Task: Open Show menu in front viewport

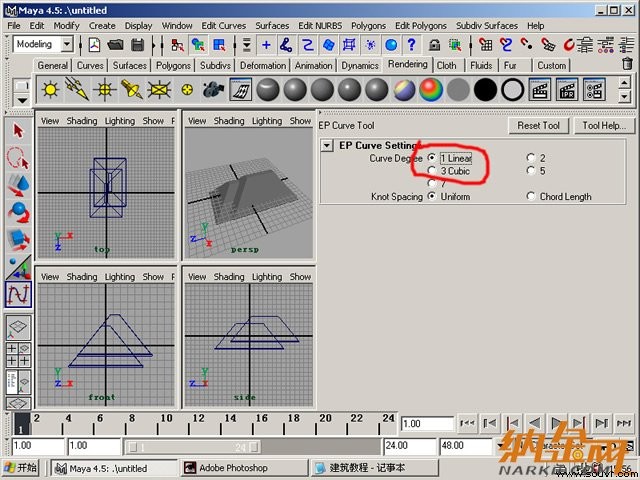Action: pyautogui.click(x=153, y=277)
